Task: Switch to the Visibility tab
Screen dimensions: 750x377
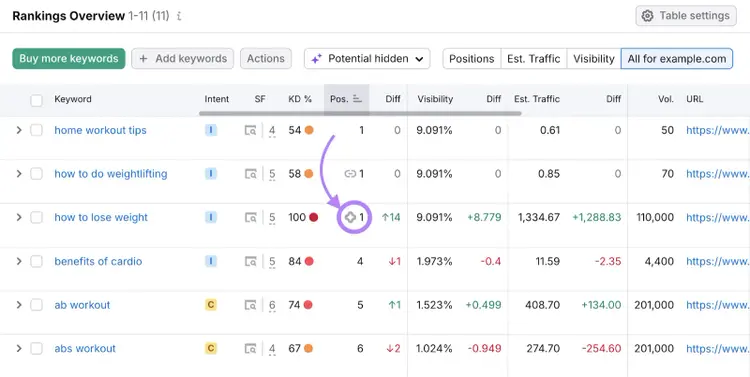Action: click(x=594, y=58)
